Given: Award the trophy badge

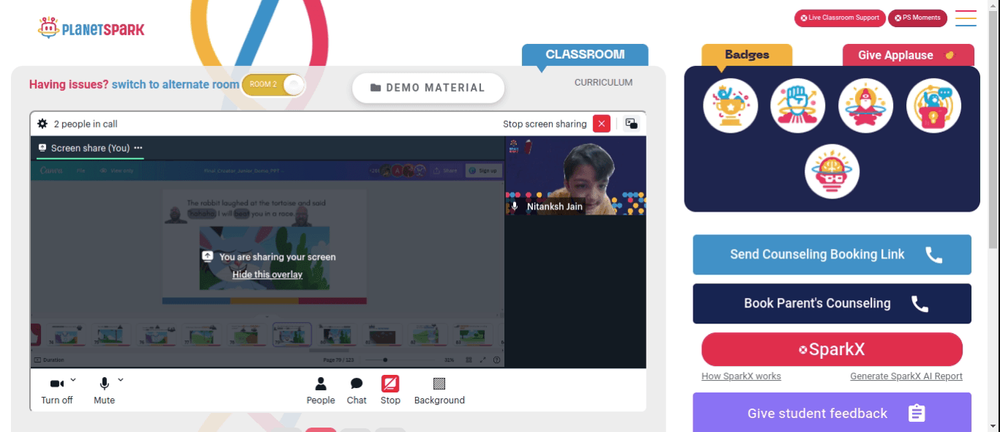Looking at the screenshot, I should [730, 105].
